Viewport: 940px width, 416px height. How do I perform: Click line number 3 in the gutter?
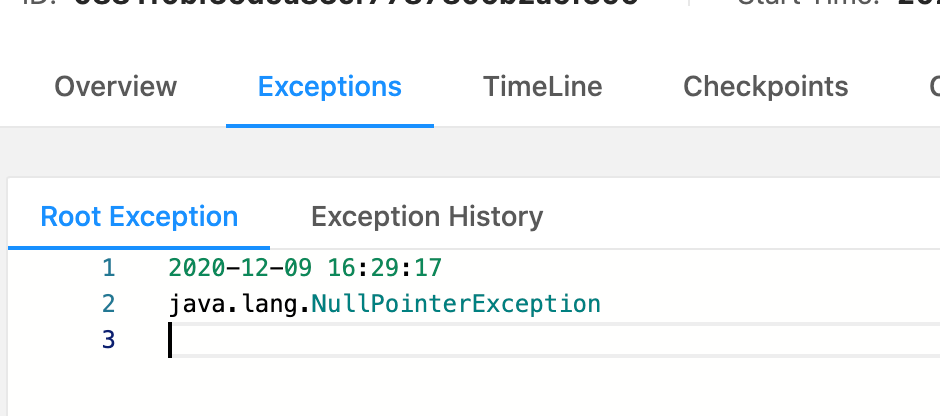(x=108, y=340)
